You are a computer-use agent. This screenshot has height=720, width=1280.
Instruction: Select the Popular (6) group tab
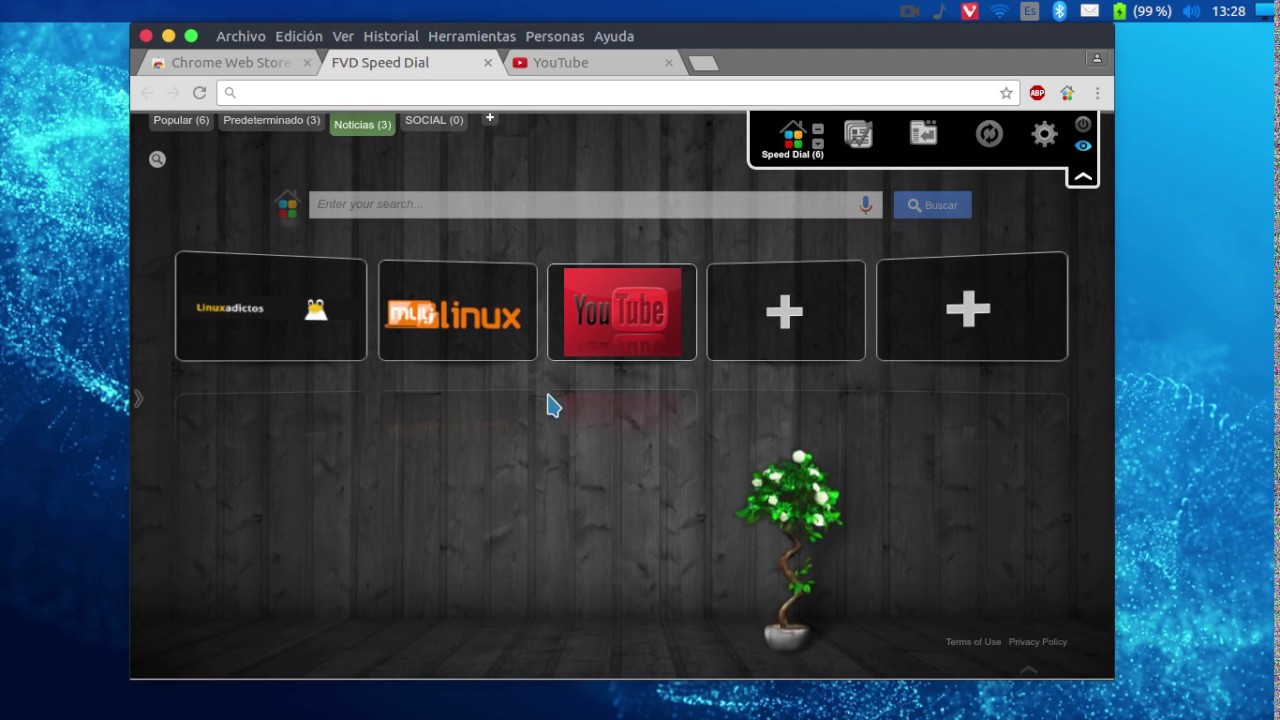pyautogui.click(x=181, y=121)
